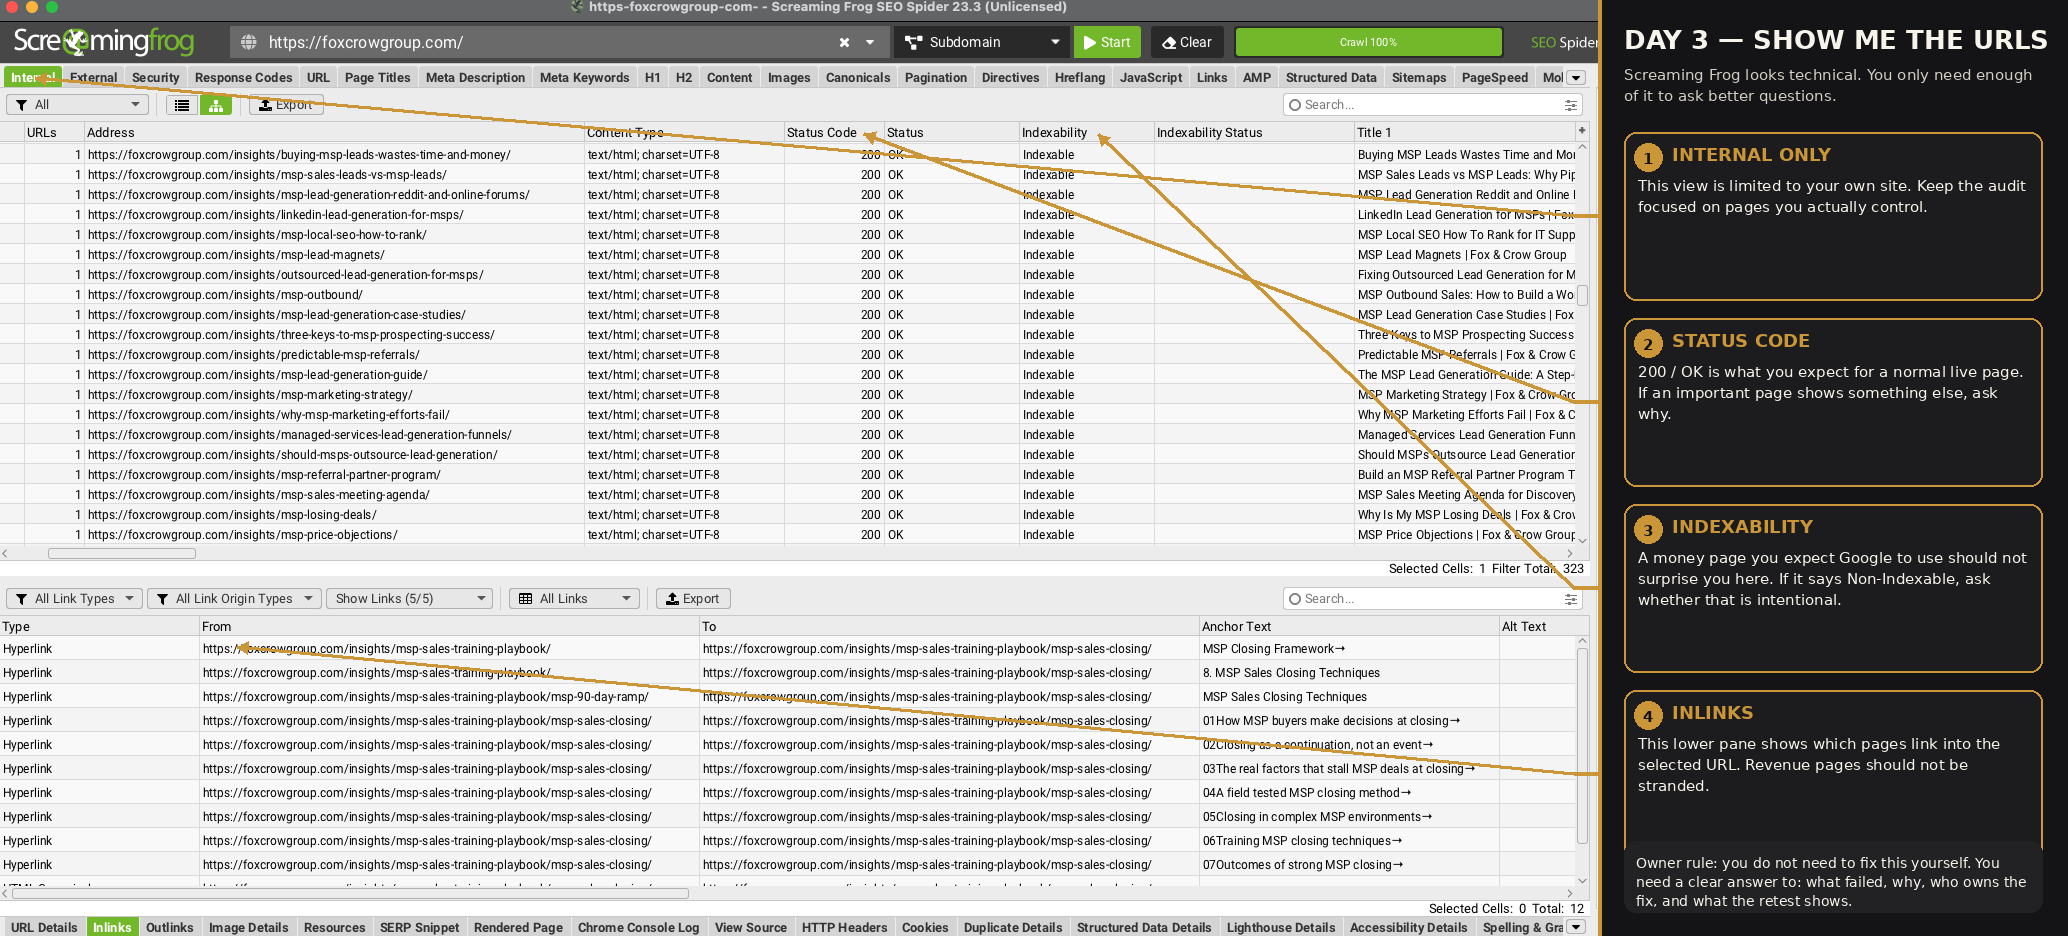
Task: Open the Sitemaps tab
Action: pyautogui.click(x=1418, y=78)
